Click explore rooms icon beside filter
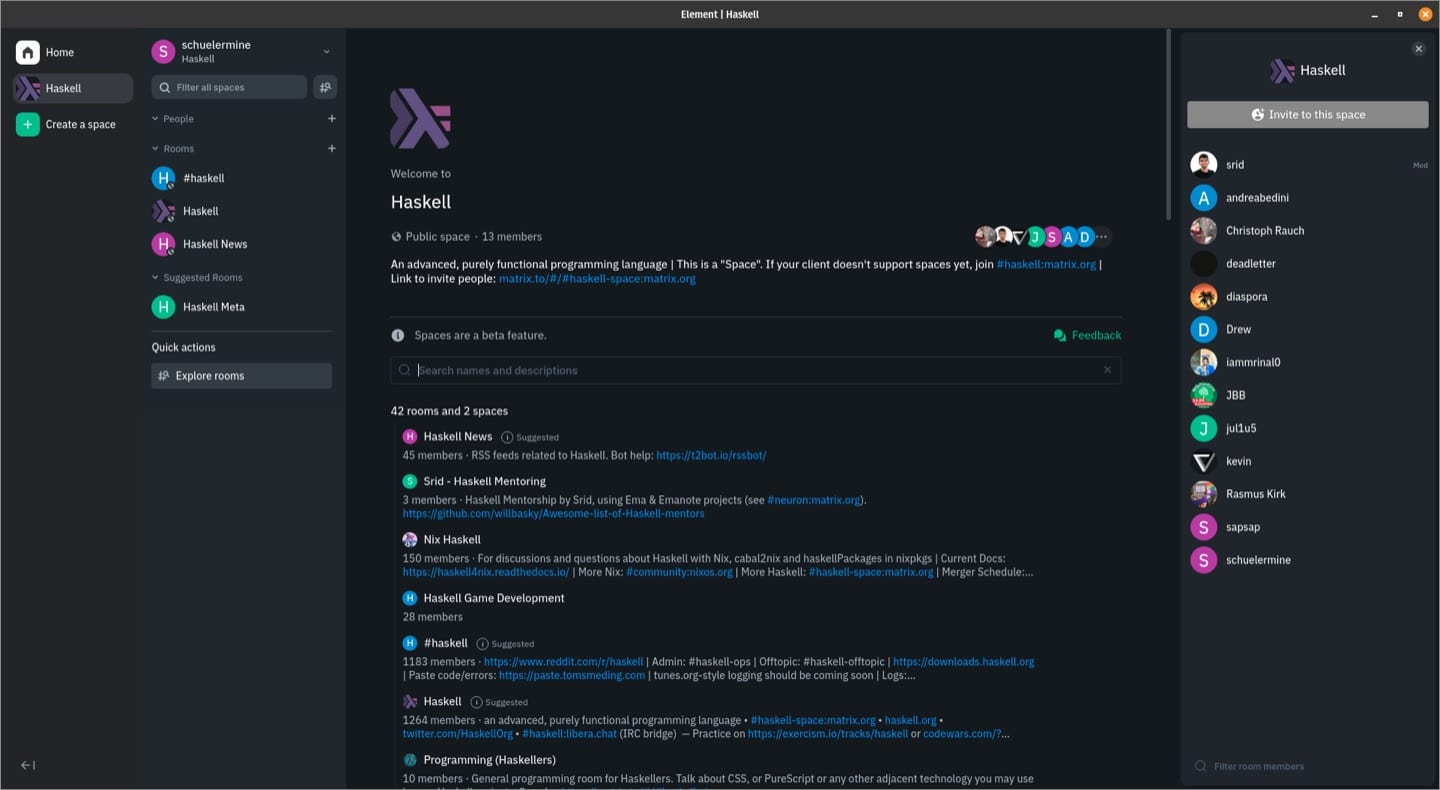Image resolution: width=1440 pixels, height=790 pixels. 325,87
